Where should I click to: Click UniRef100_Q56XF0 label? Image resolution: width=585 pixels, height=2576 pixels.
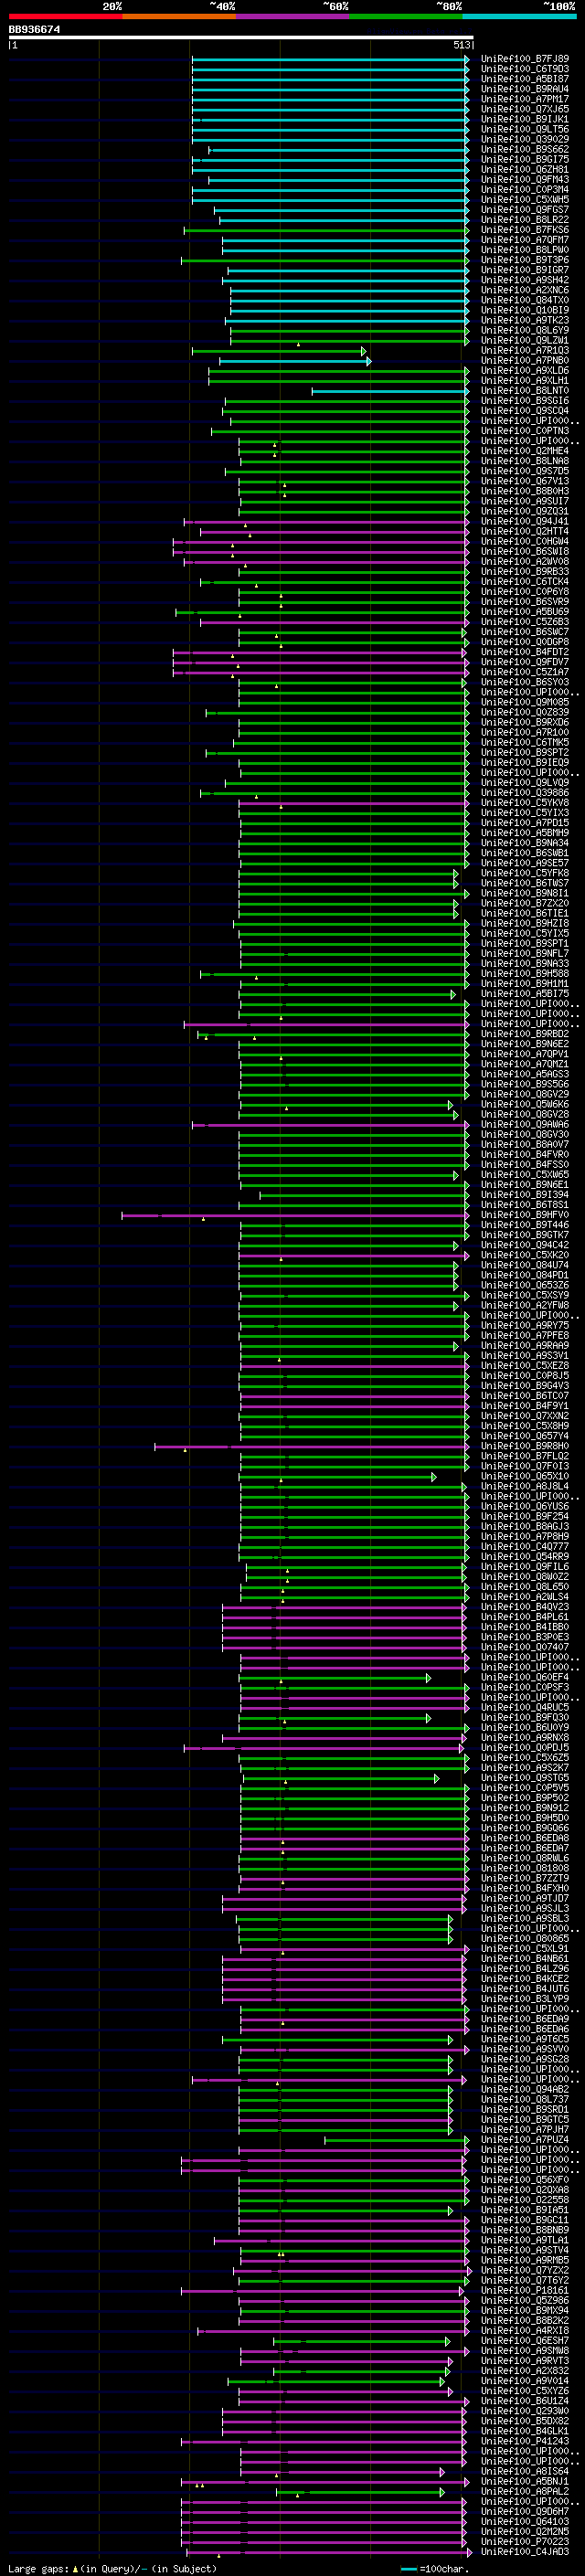pos(525,2180)
